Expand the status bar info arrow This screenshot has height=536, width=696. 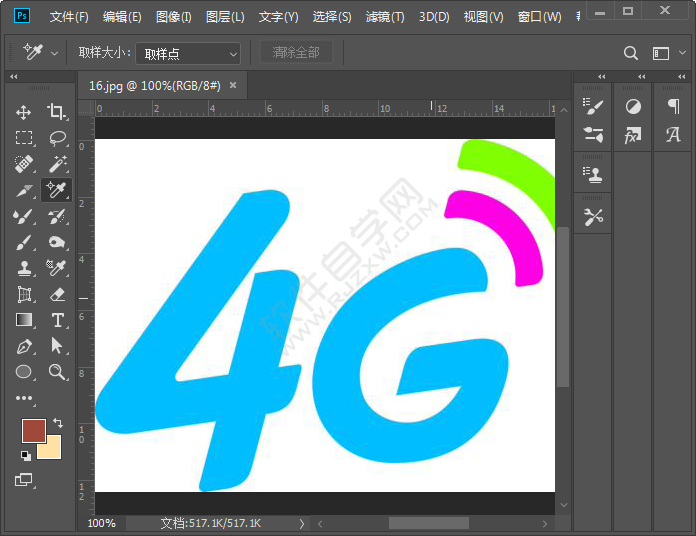[x=302, y=524]
